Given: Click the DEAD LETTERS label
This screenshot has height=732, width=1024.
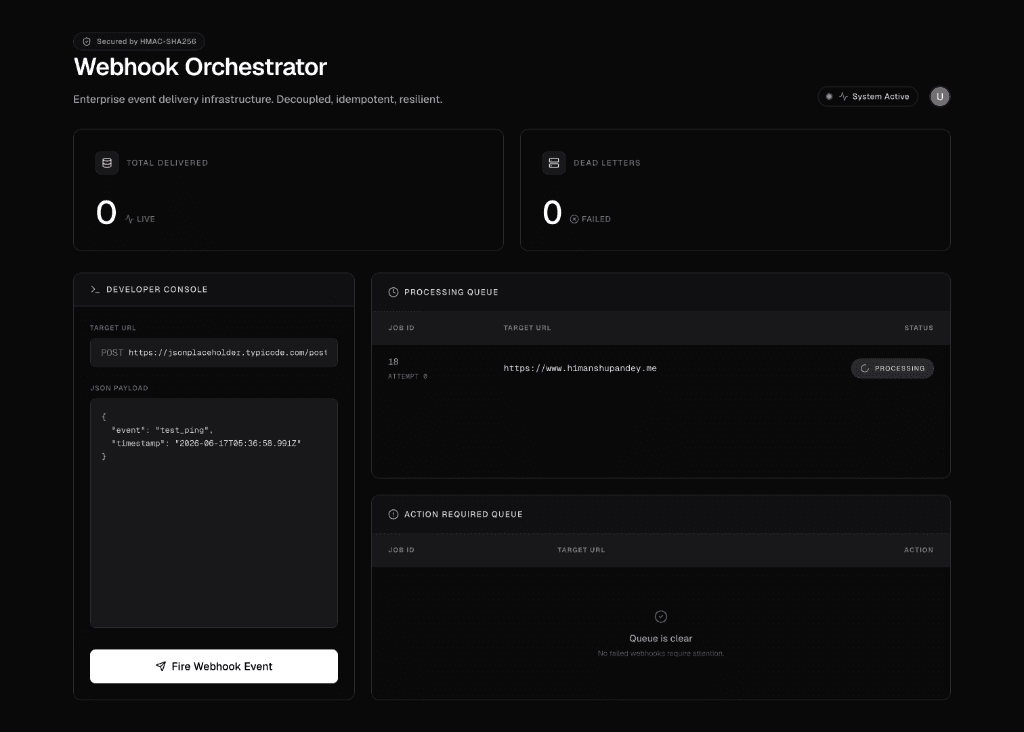Looking at the screenshot, I should click(x=607, y=163).
